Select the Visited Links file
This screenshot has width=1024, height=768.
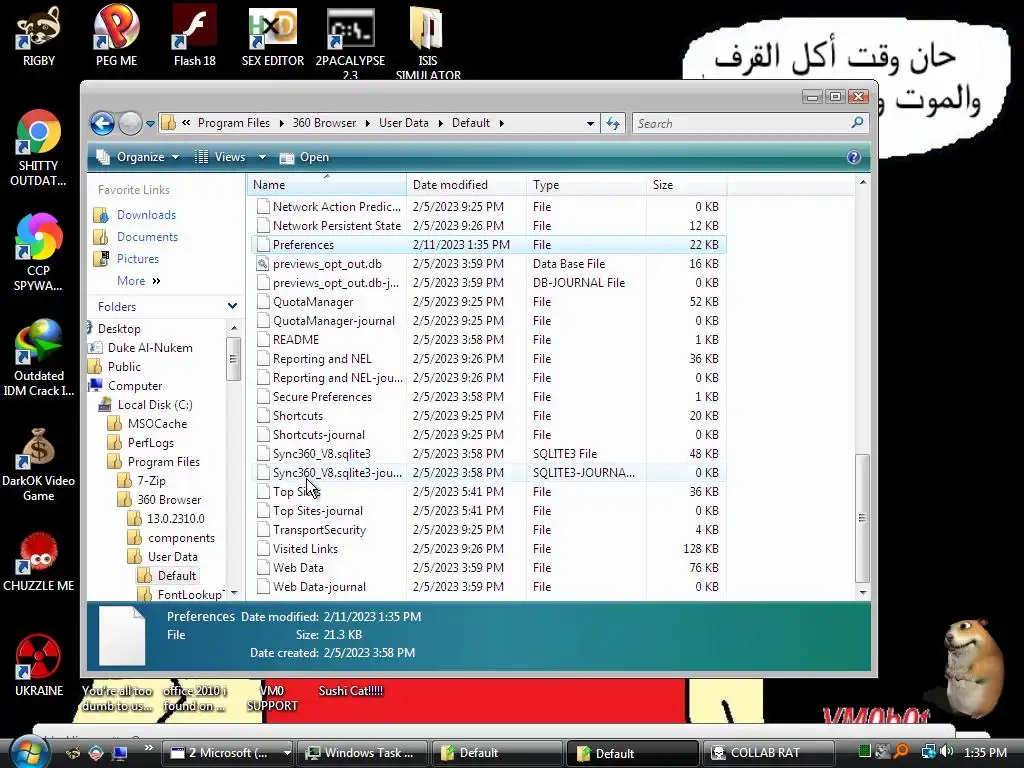click(x=305, y=549)
